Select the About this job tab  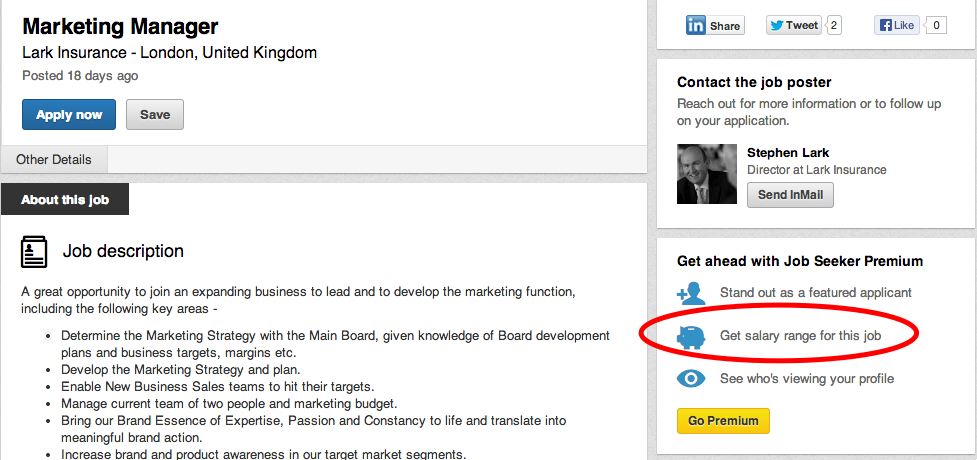point(65,200)
